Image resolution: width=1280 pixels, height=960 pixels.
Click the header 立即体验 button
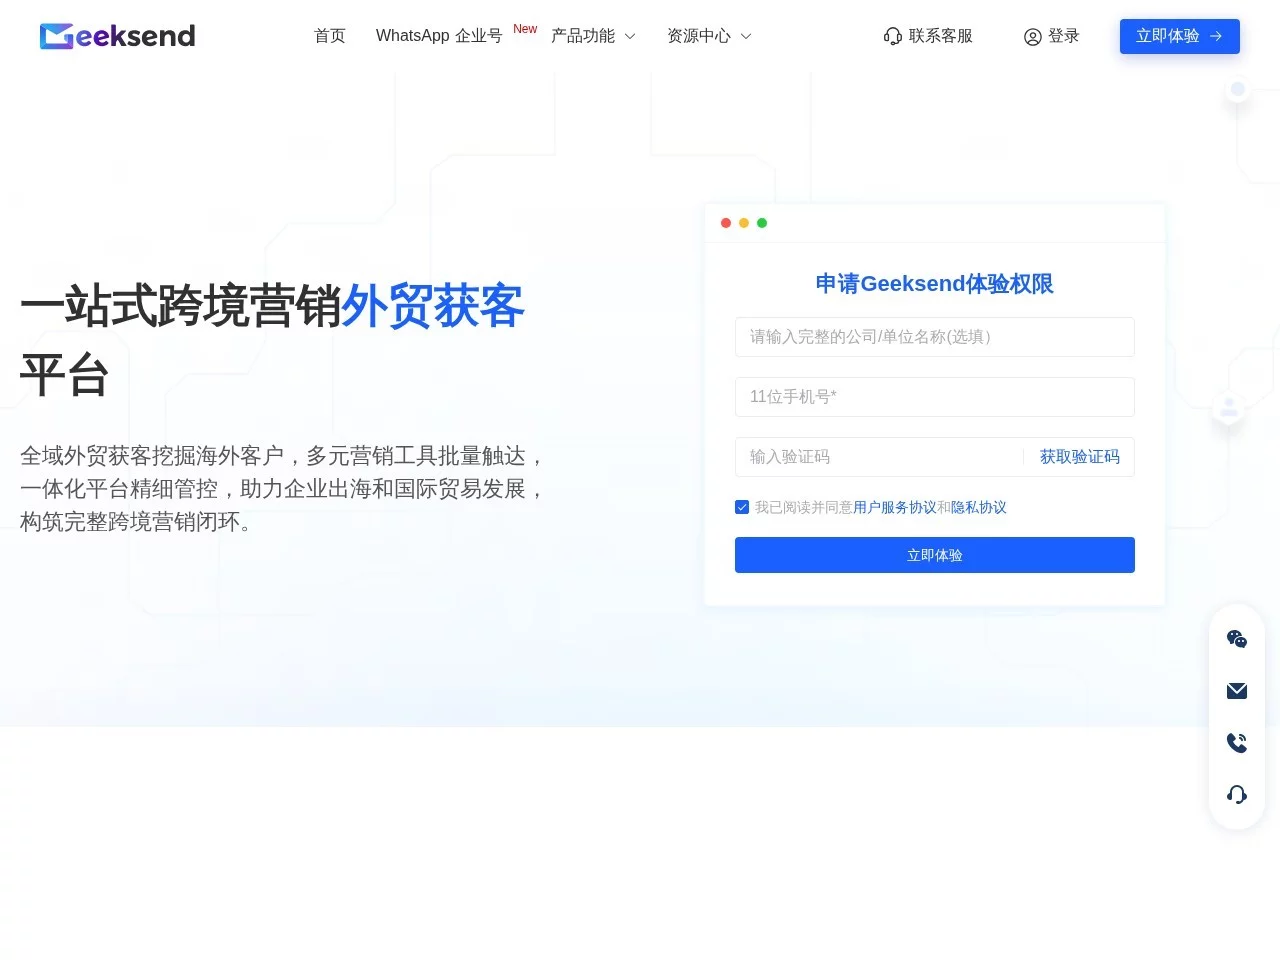pos(1180,36)
